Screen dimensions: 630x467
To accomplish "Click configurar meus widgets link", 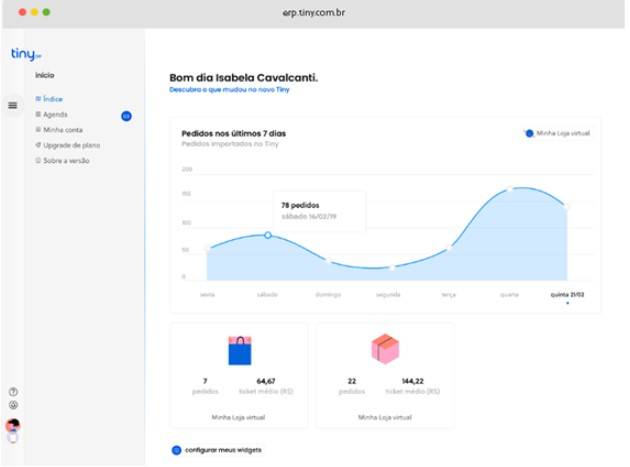I will (x=223, y=450).
